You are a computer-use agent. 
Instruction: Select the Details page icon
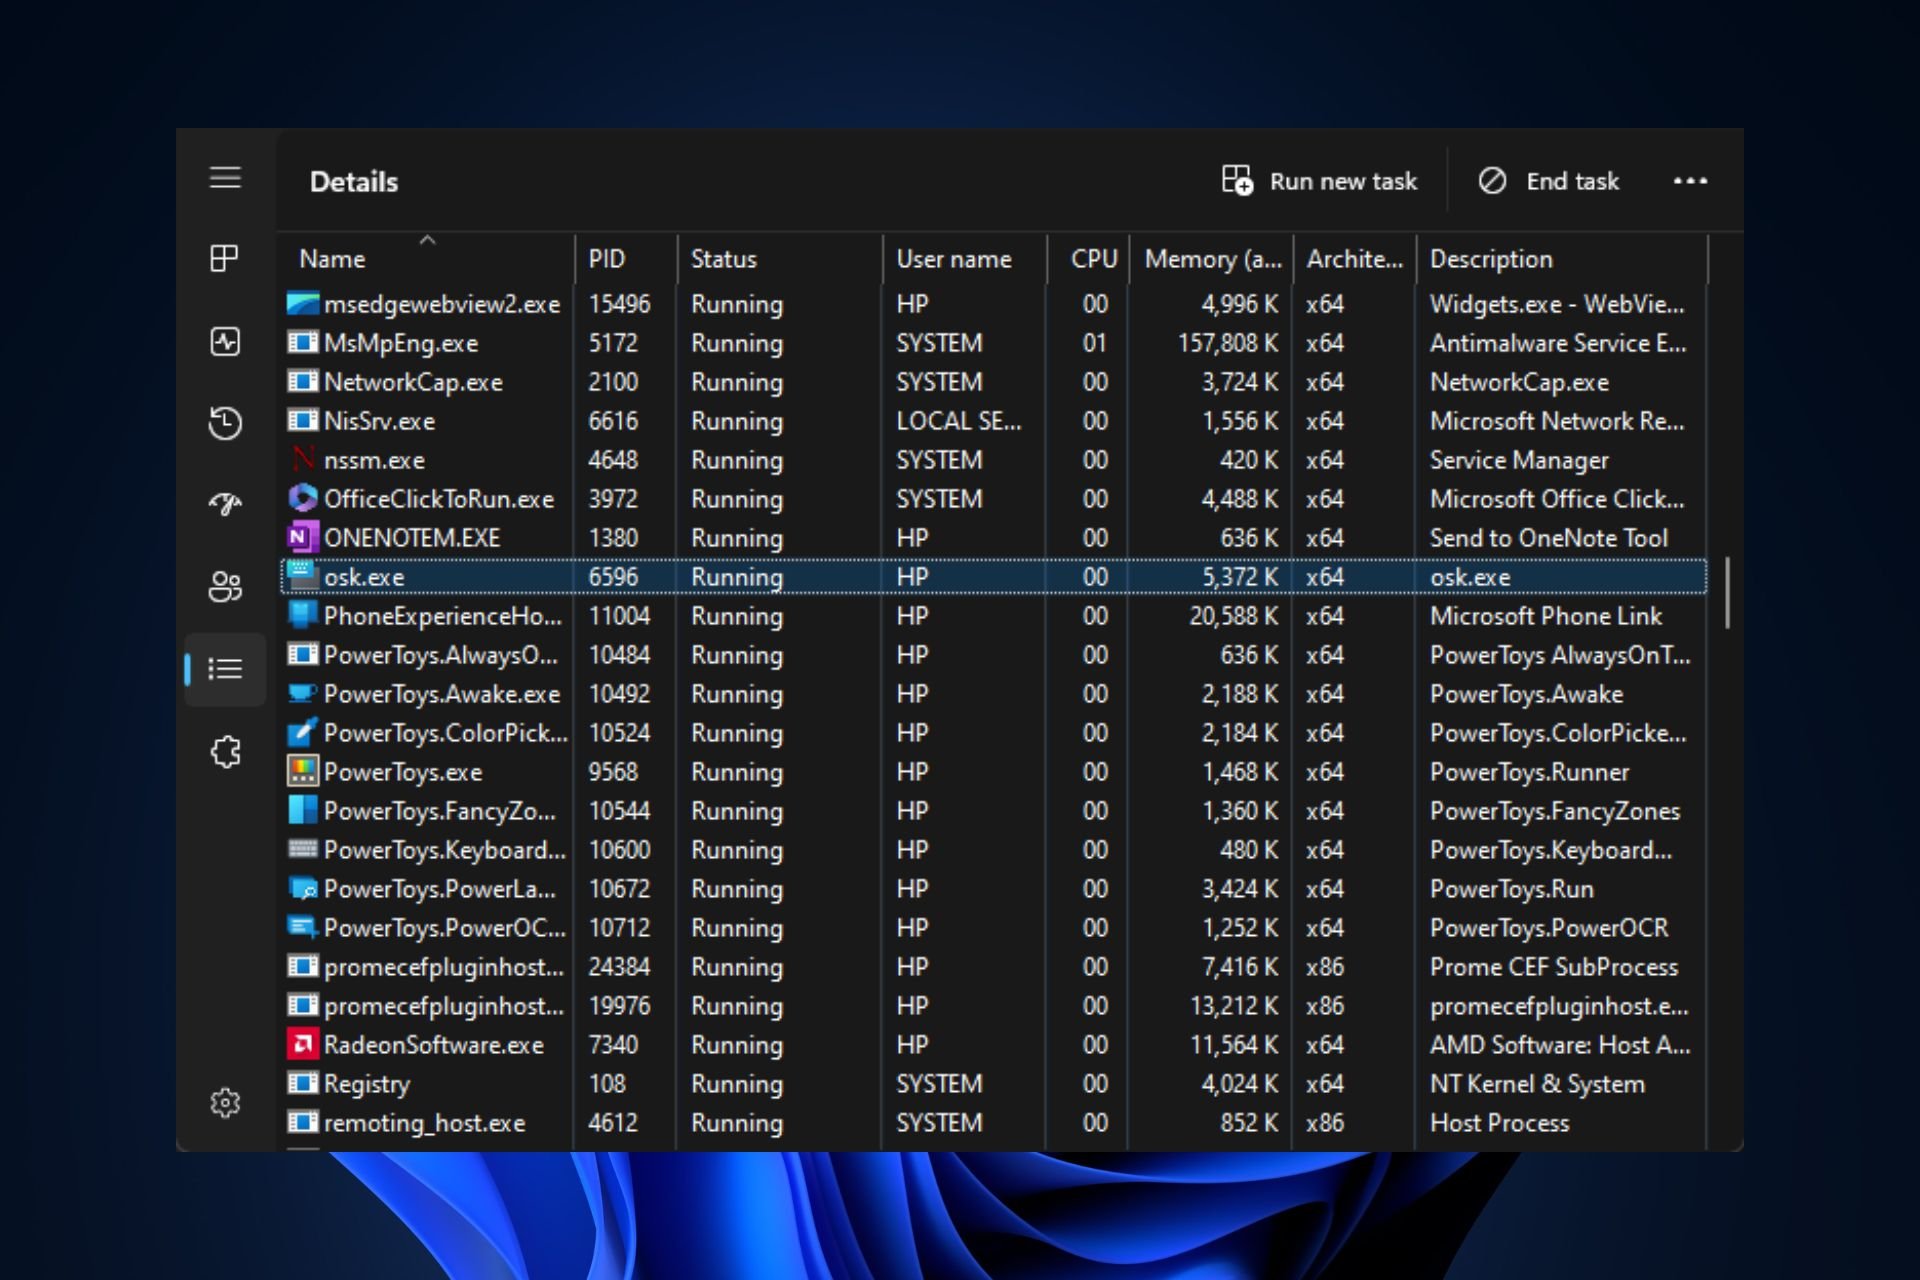tap(225, 669)
